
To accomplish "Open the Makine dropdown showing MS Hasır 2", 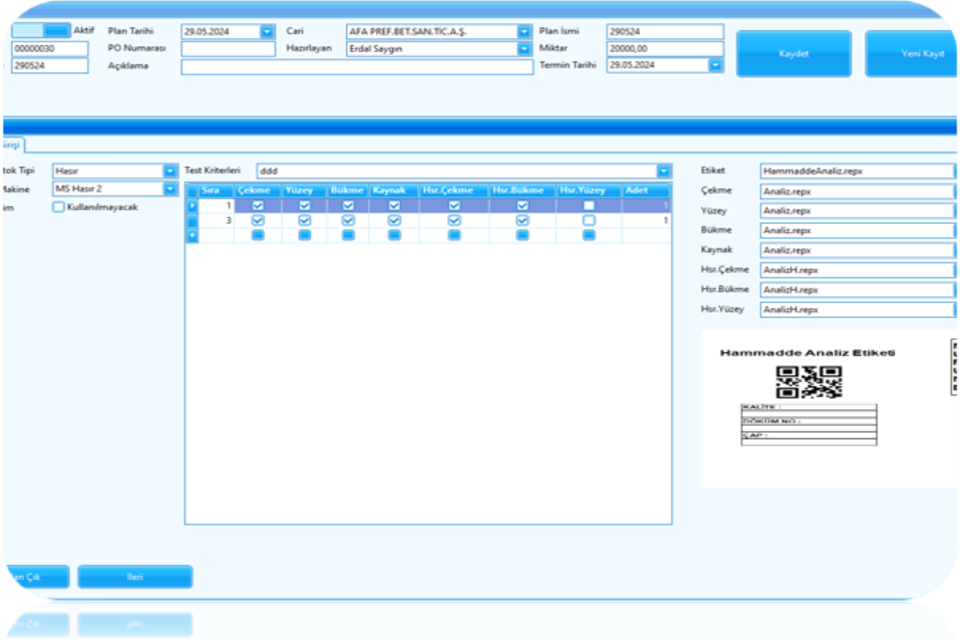I will (169, 189).
